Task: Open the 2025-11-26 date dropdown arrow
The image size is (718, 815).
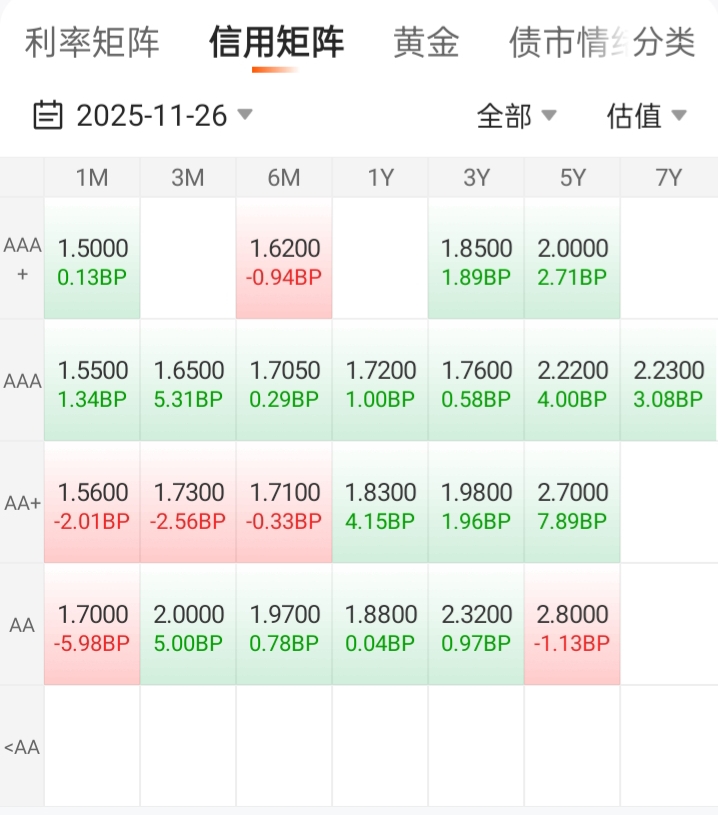Action: pyautogui.click(x=245, y=115)
